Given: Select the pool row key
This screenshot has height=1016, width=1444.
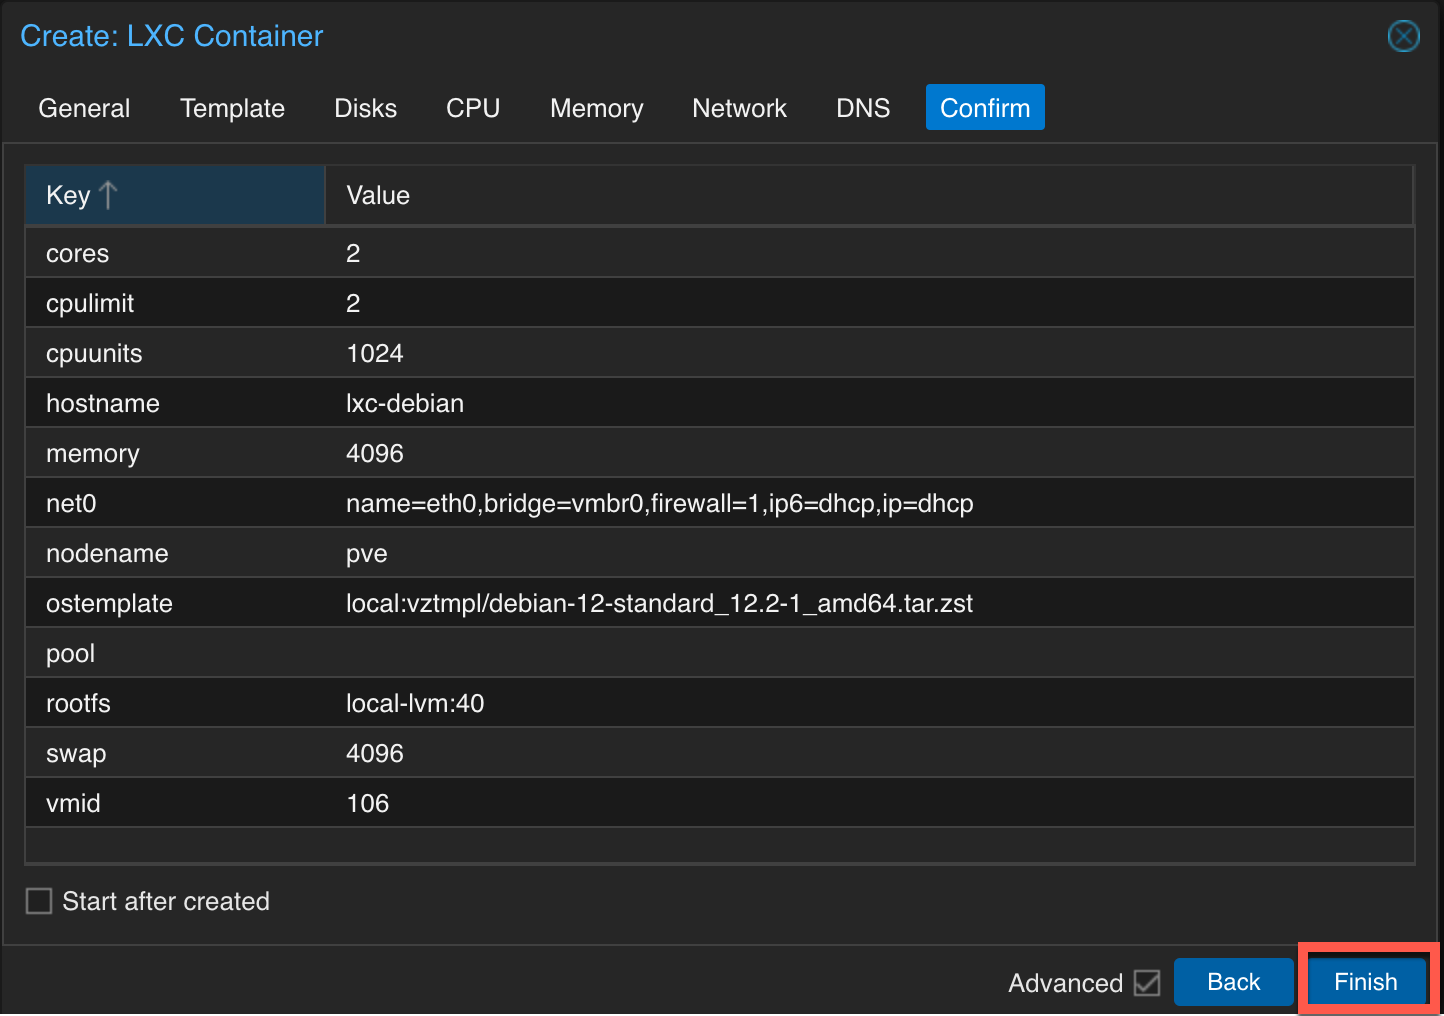Looking at the screenshot, I should click(70, 654).
